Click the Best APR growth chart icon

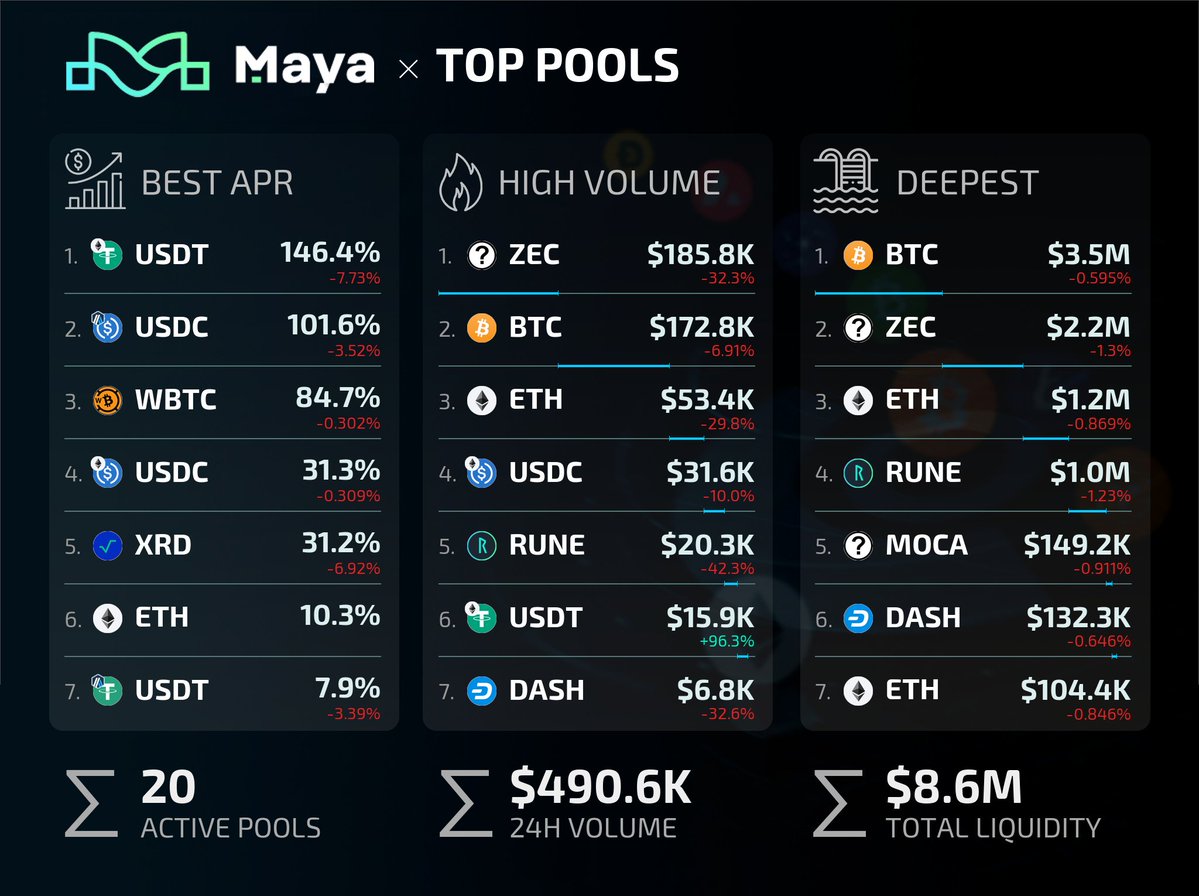click(x=95, y=181)
